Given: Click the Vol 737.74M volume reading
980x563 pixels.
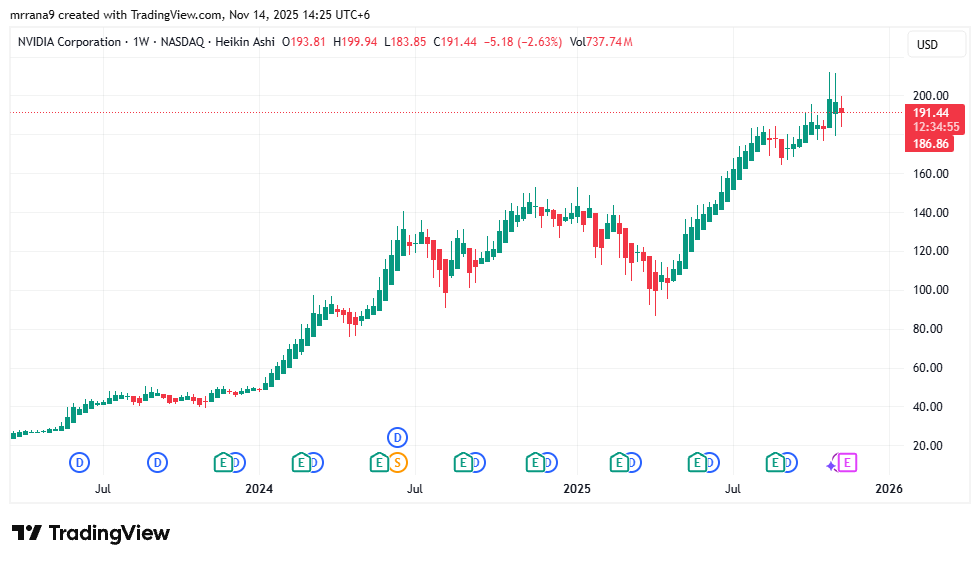Looking at the screenshot, I should coord(602,42).
